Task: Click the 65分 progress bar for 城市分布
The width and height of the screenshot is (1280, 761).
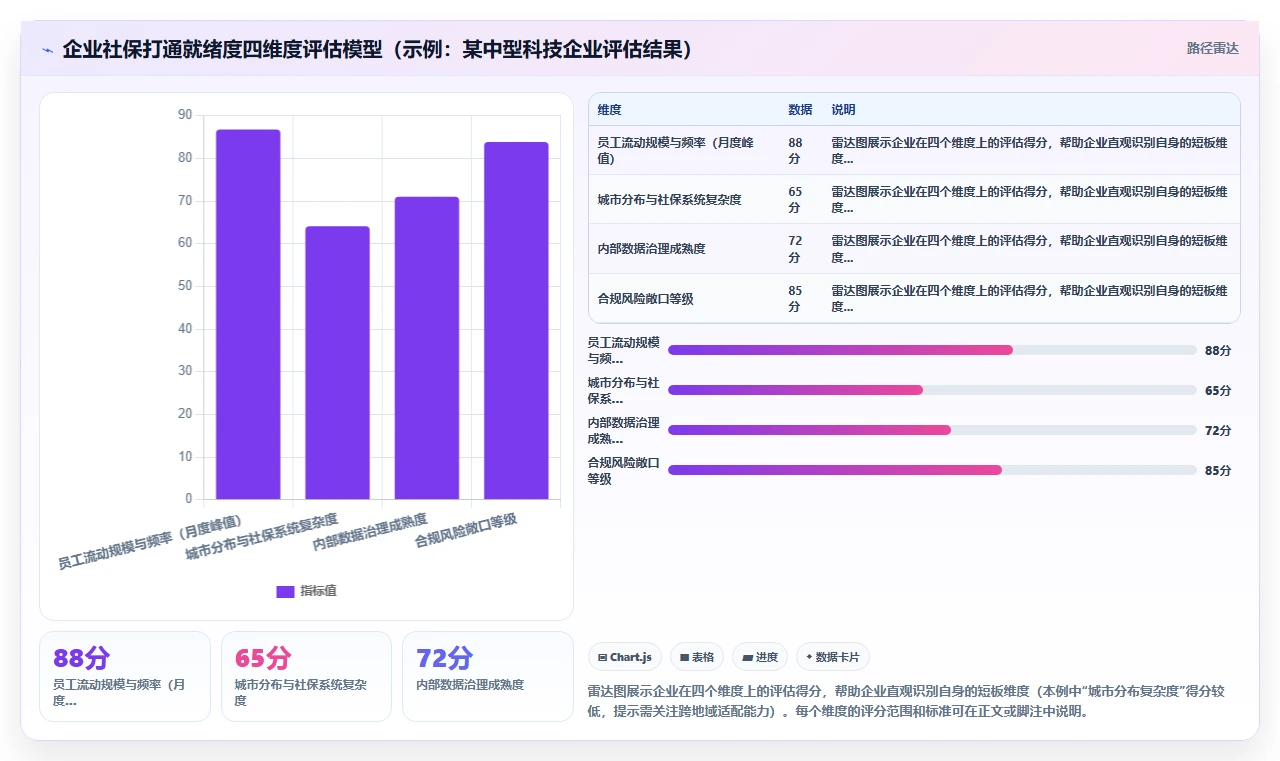Action: (932, 390)
